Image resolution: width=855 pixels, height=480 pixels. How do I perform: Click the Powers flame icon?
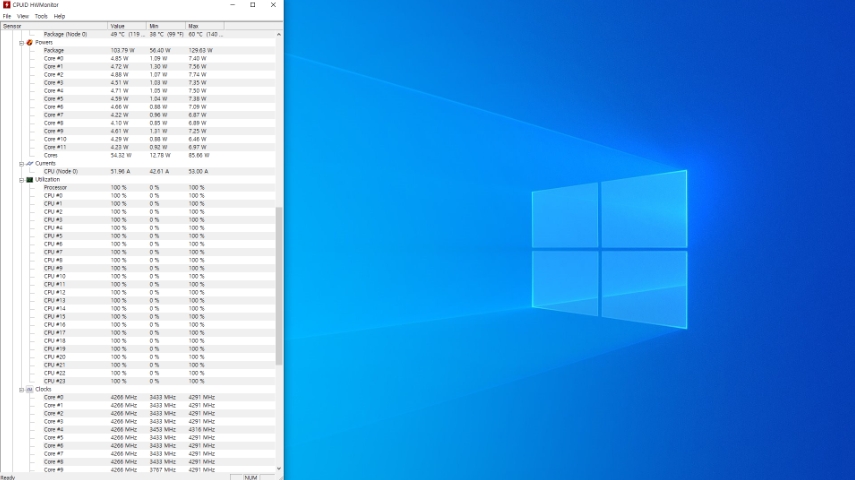(x=29, y=42)
